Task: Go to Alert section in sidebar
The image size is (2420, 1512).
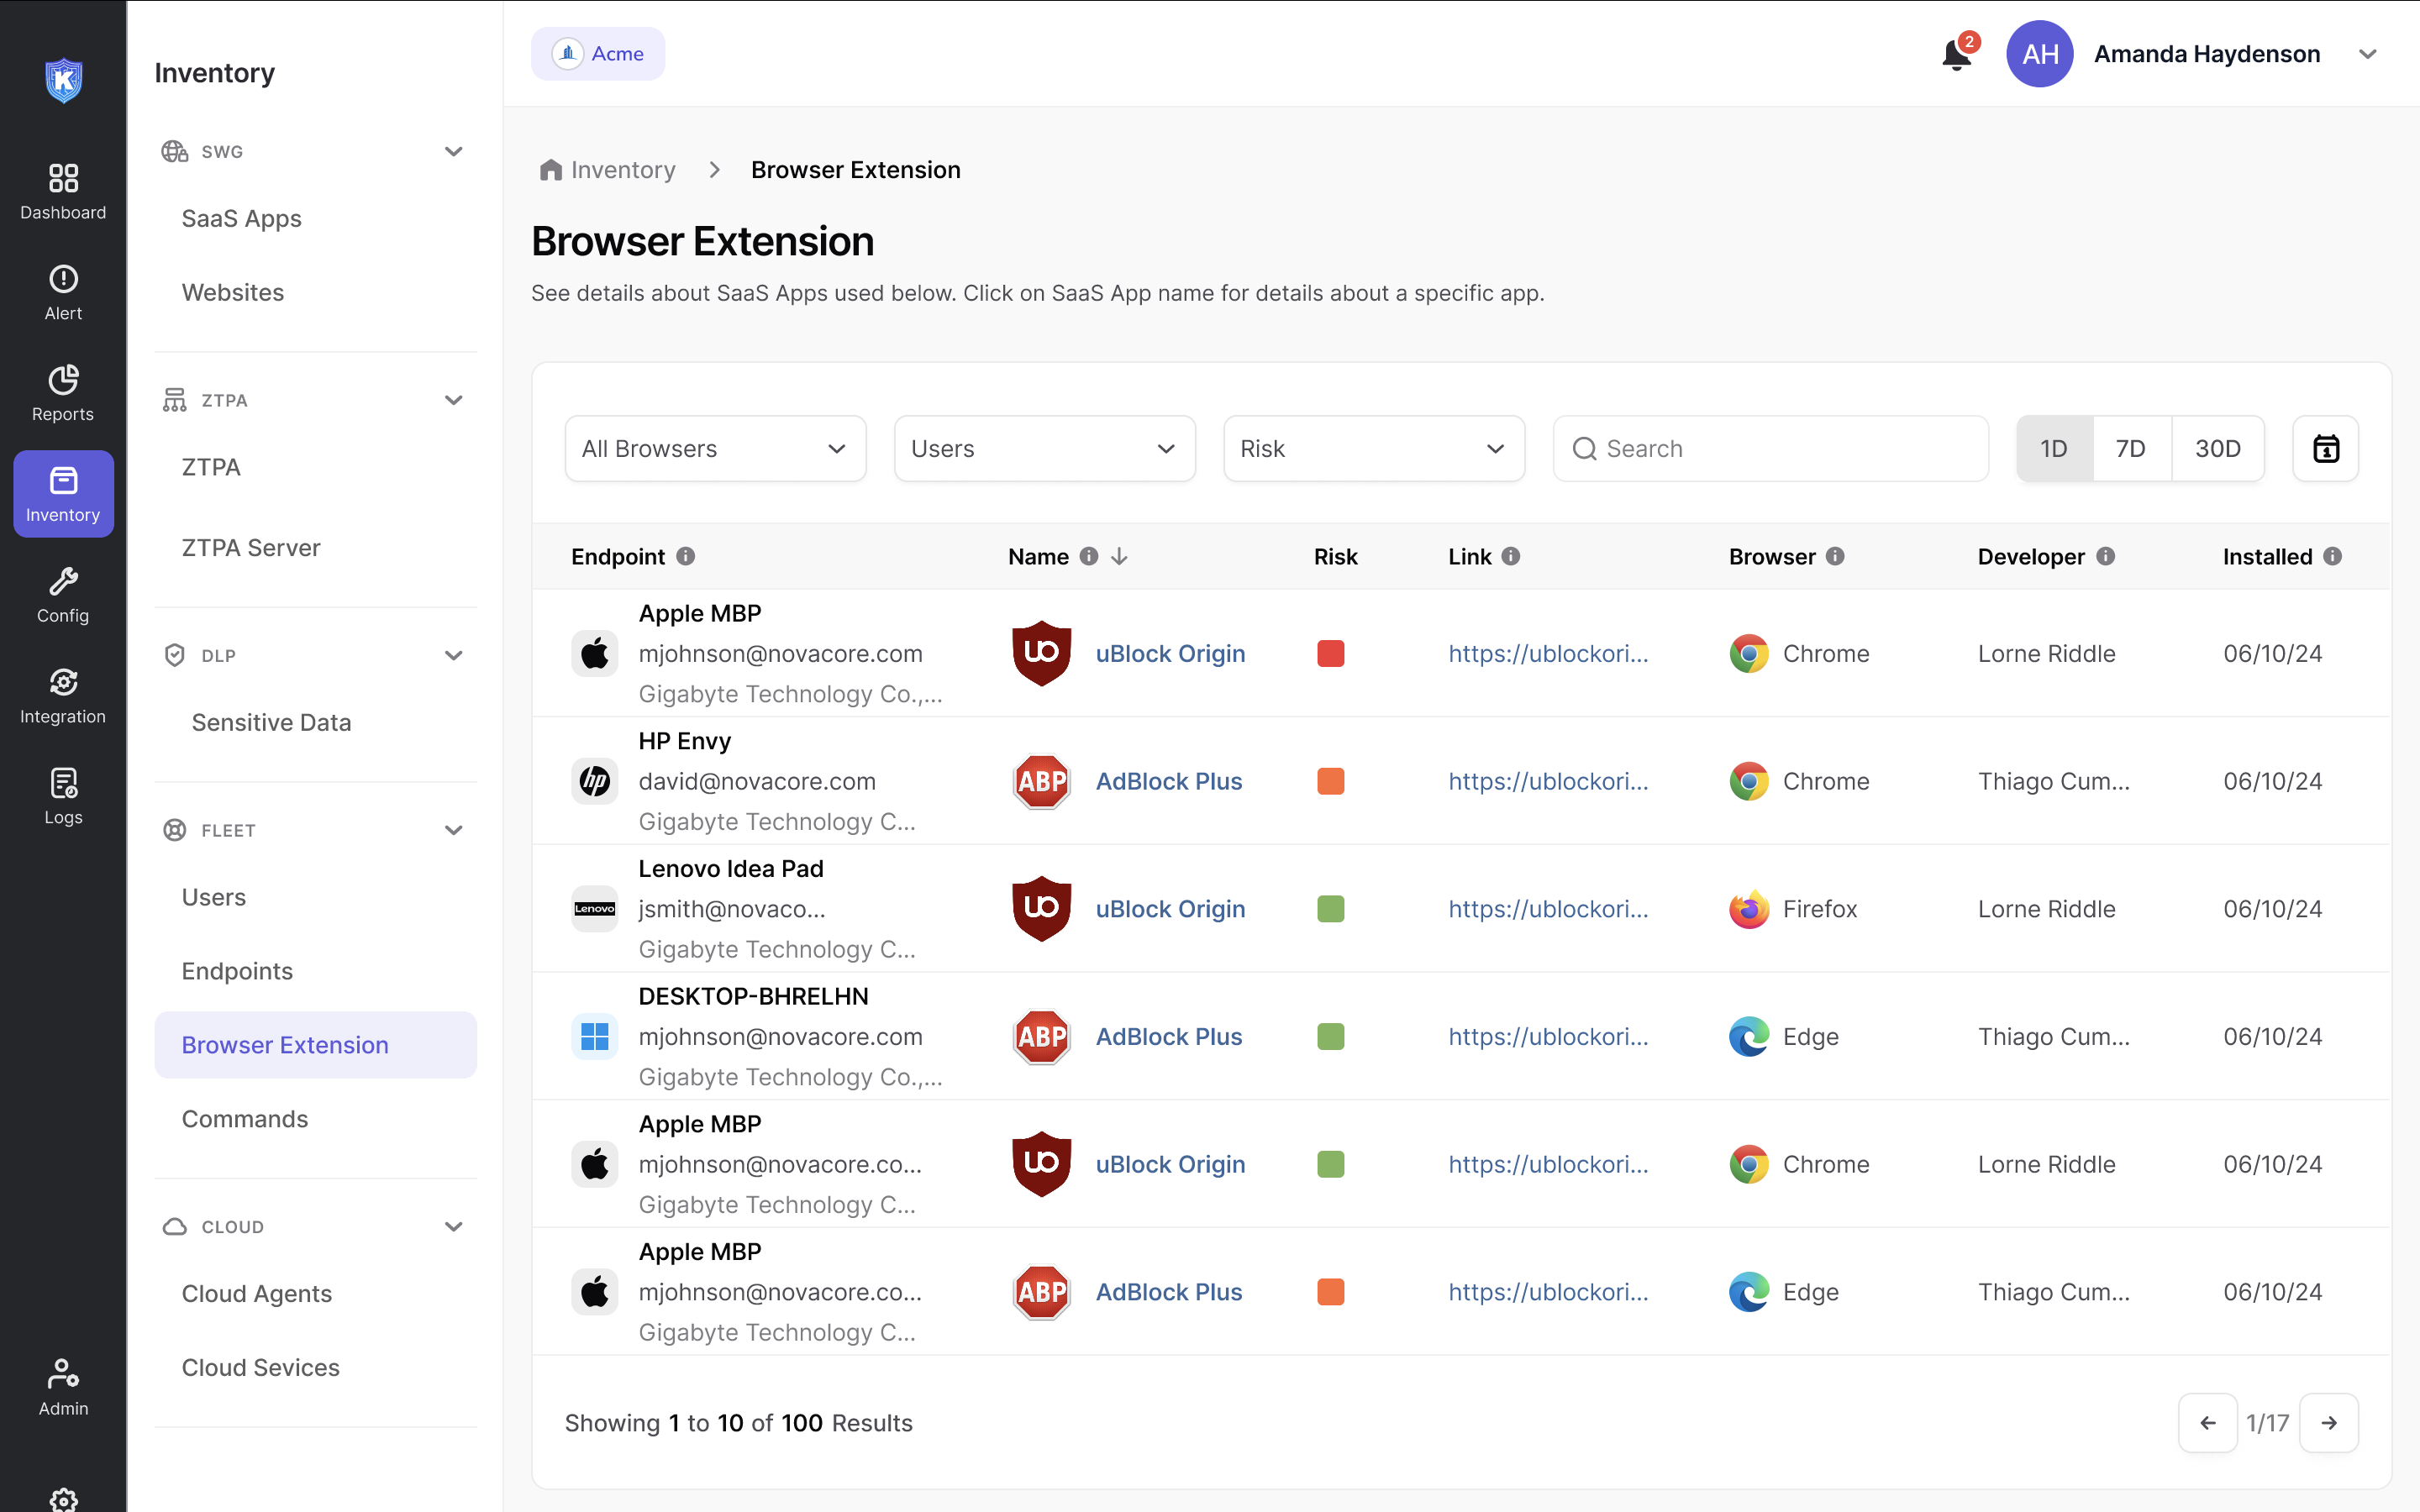Action: [63, 292]
